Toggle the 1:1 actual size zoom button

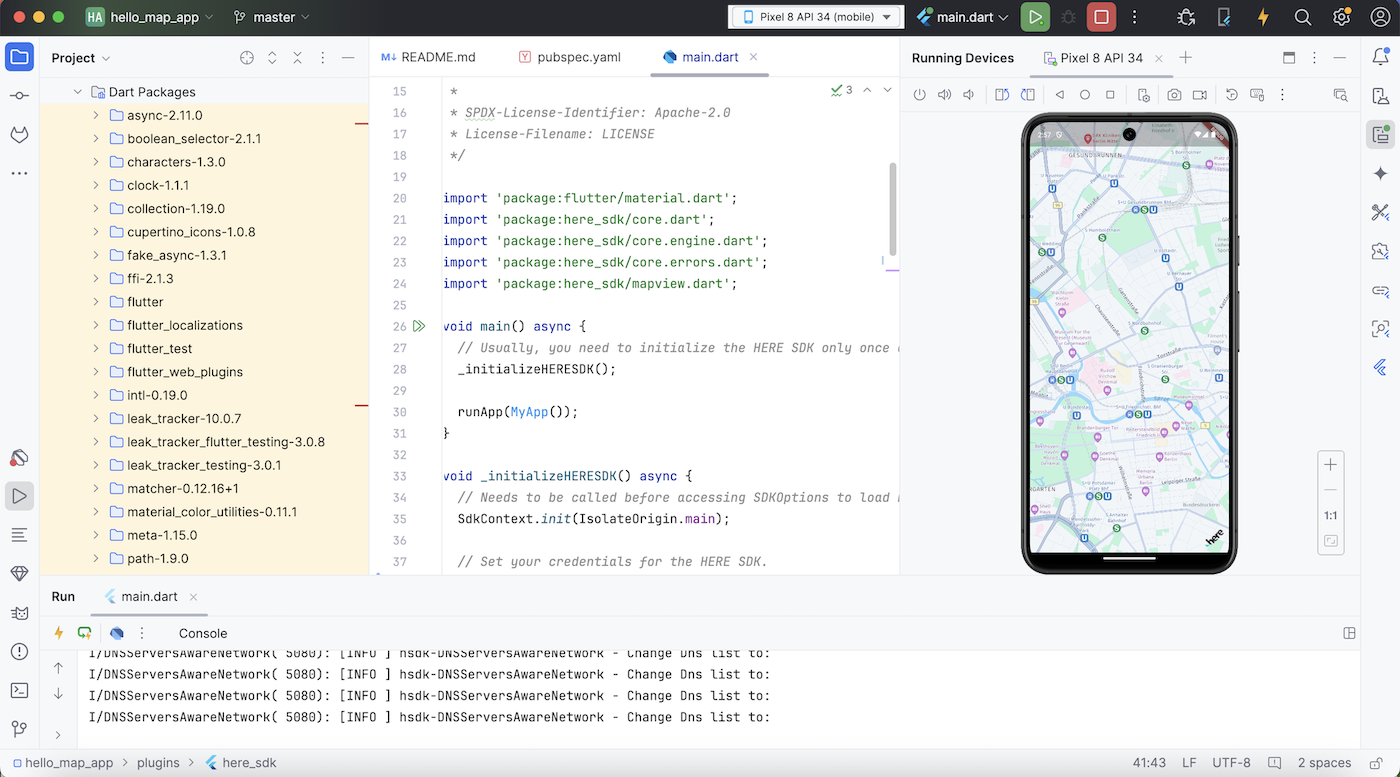(x=1330, y=516)
